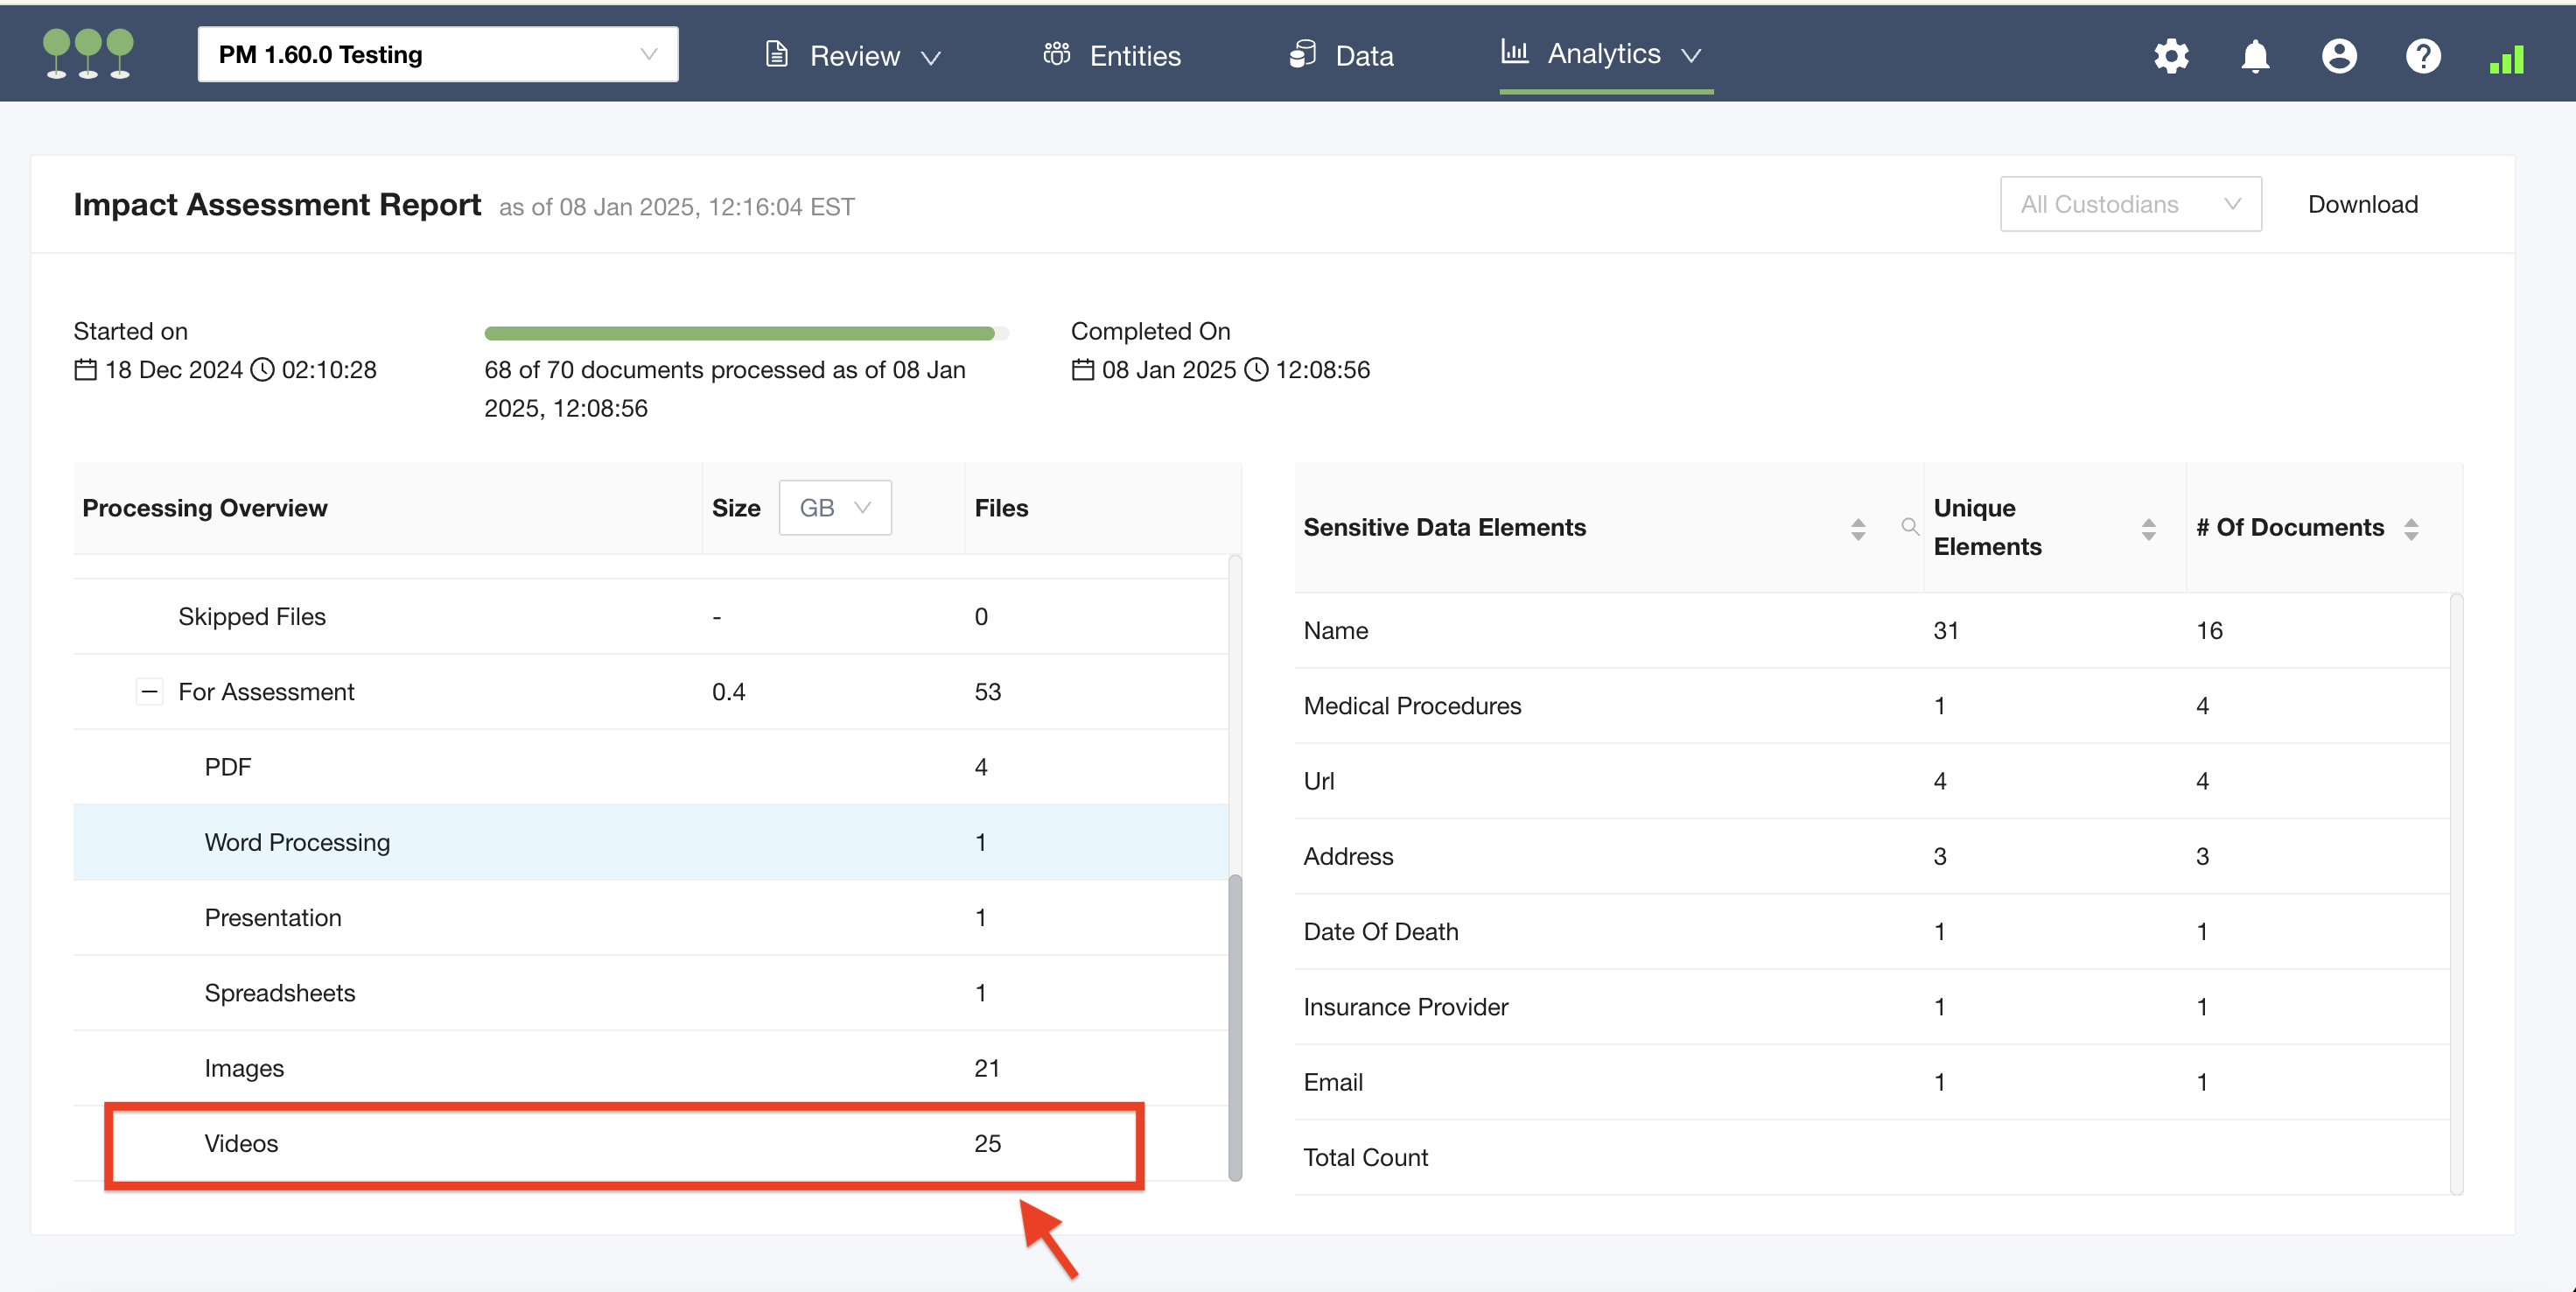
Task: Click the green signal bars icon
Action: (x=2507, y=60)
